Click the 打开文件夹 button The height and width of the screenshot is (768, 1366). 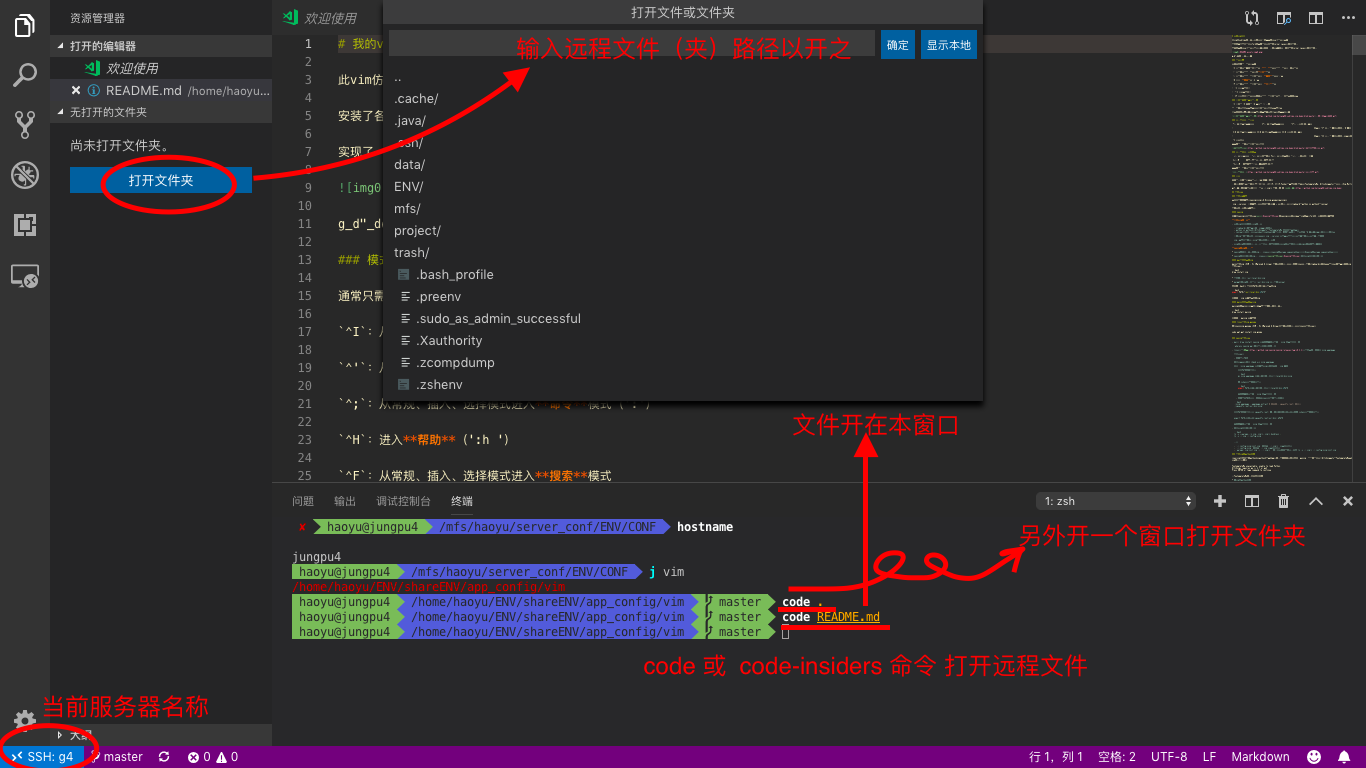[x=161, y=181]
